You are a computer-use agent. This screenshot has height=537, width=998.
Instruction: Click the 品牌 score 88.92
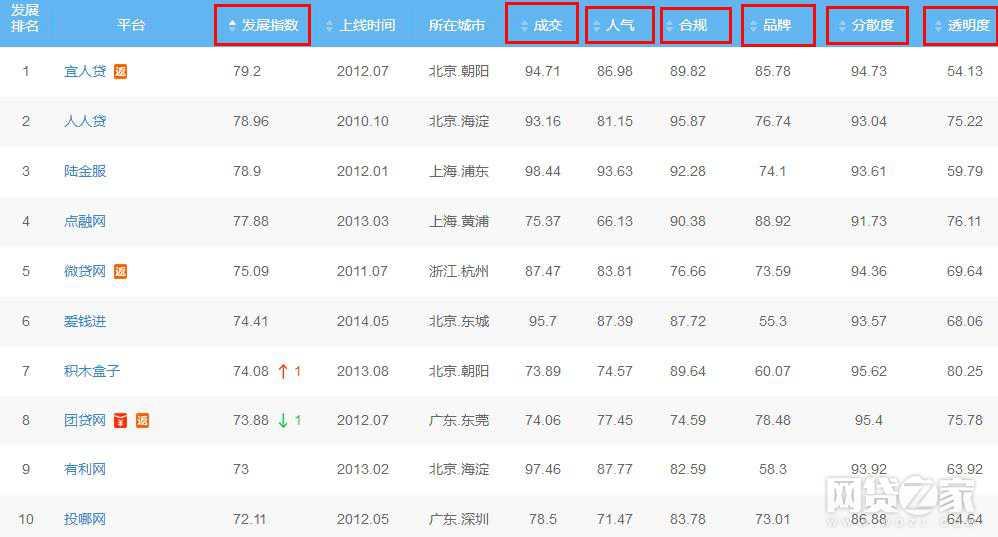773,221
